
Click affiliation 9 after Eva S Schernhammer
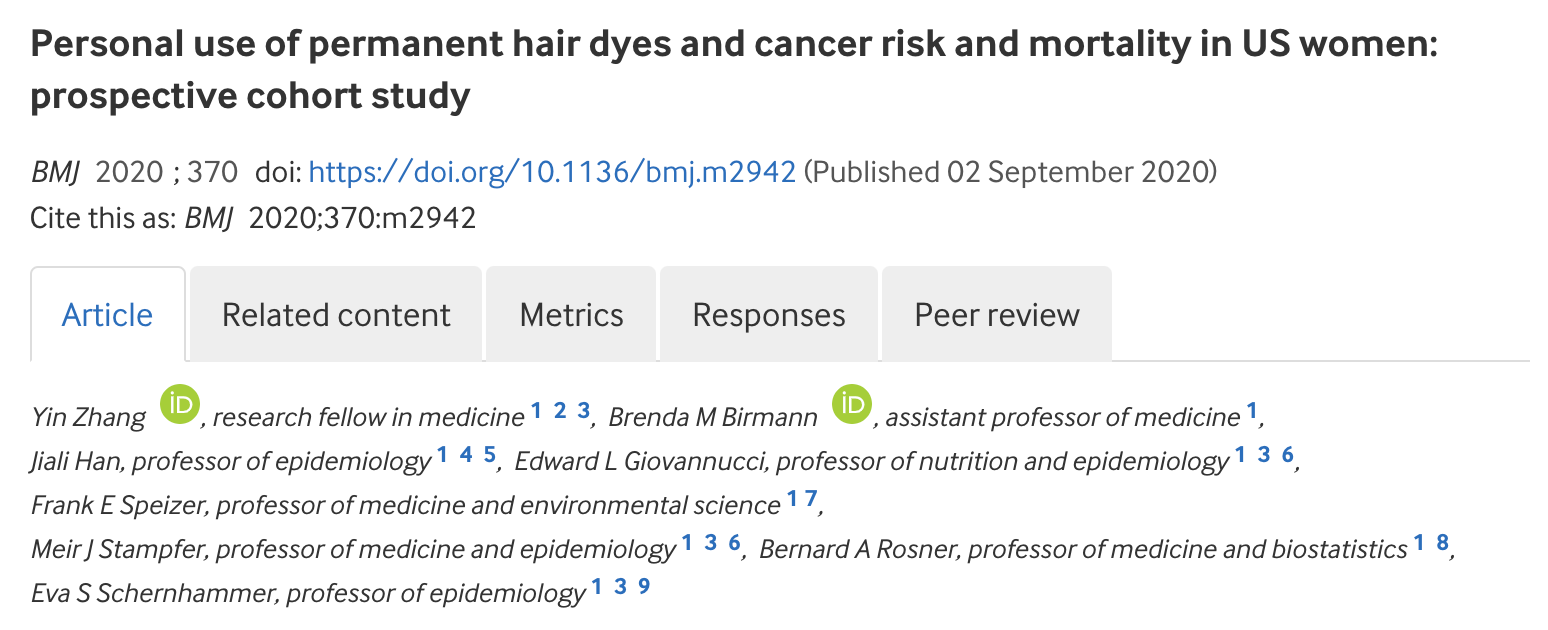pyautogui.click(x=644, y=586)
